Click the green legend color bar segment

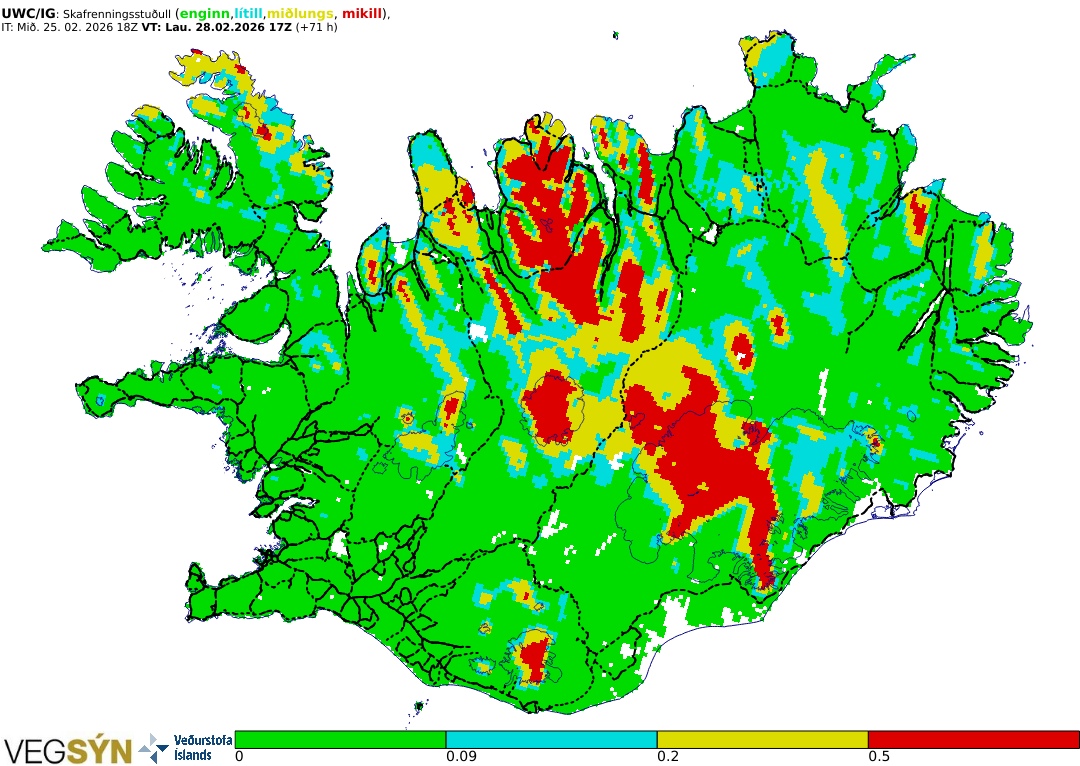(340, 739)
